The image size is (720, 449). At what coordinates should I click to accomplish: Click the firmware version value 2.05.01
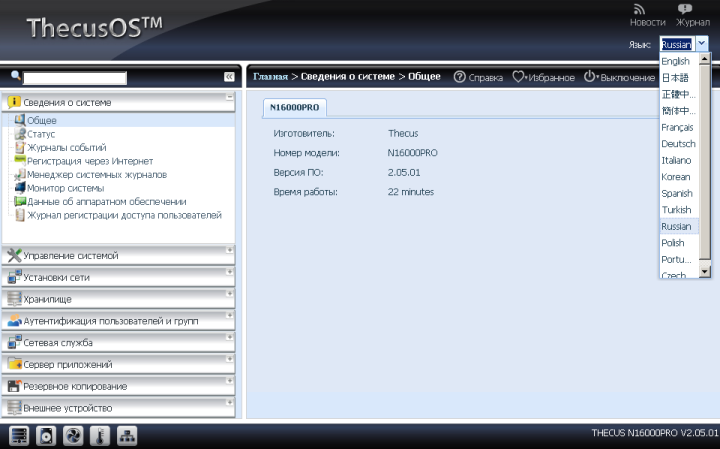coord(404,173)
